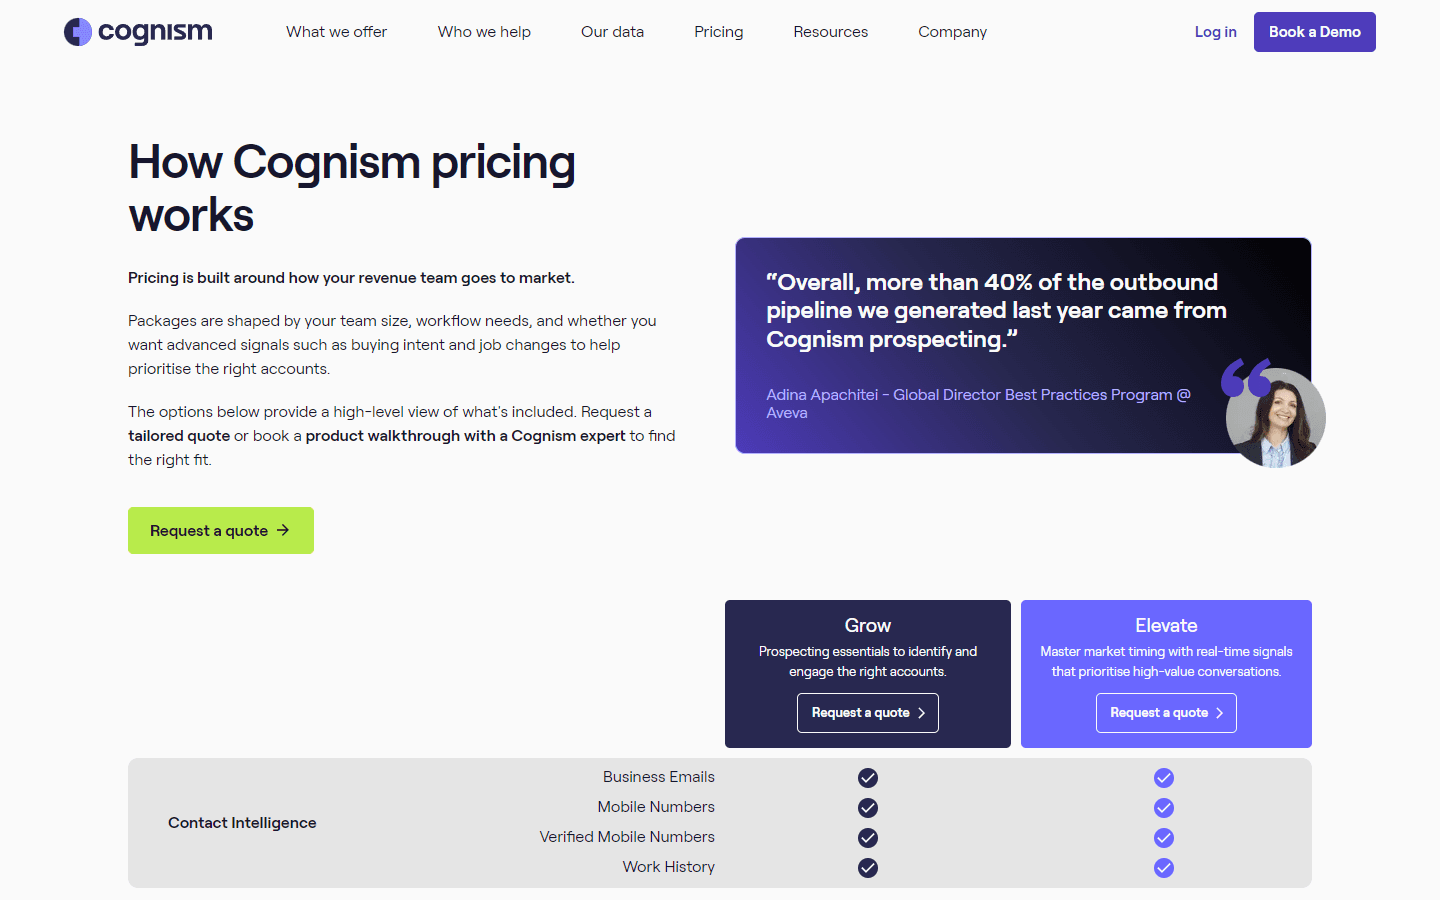Image resolution: width=1440 pixels, height=900 pixels.
Task: Click Adina Apachitei's circular photo
Action: 1275,417
